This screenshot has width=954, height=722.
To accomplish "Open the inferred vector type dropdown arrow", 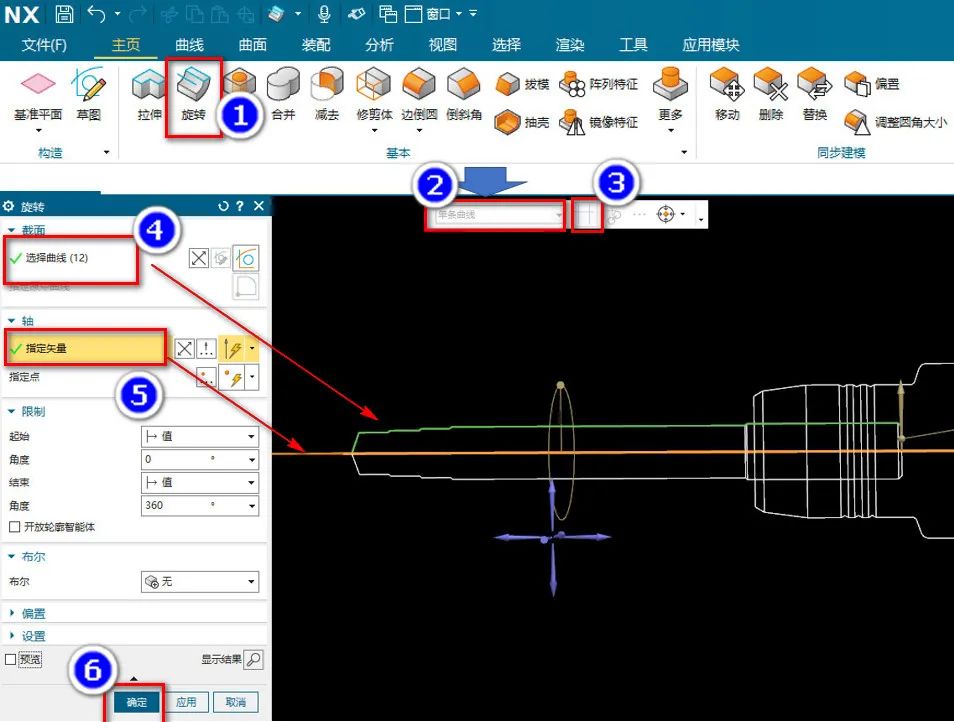I will pos(252,349).
